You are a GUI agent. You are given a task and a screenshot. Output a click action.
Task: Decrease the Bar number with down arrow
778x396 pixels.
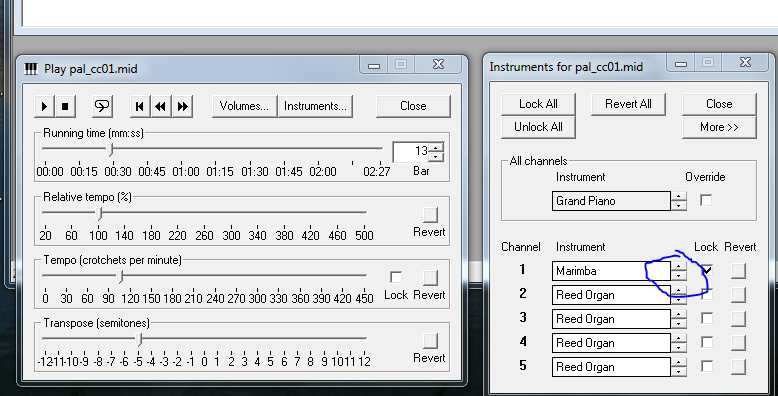click(x=436, y=157)
